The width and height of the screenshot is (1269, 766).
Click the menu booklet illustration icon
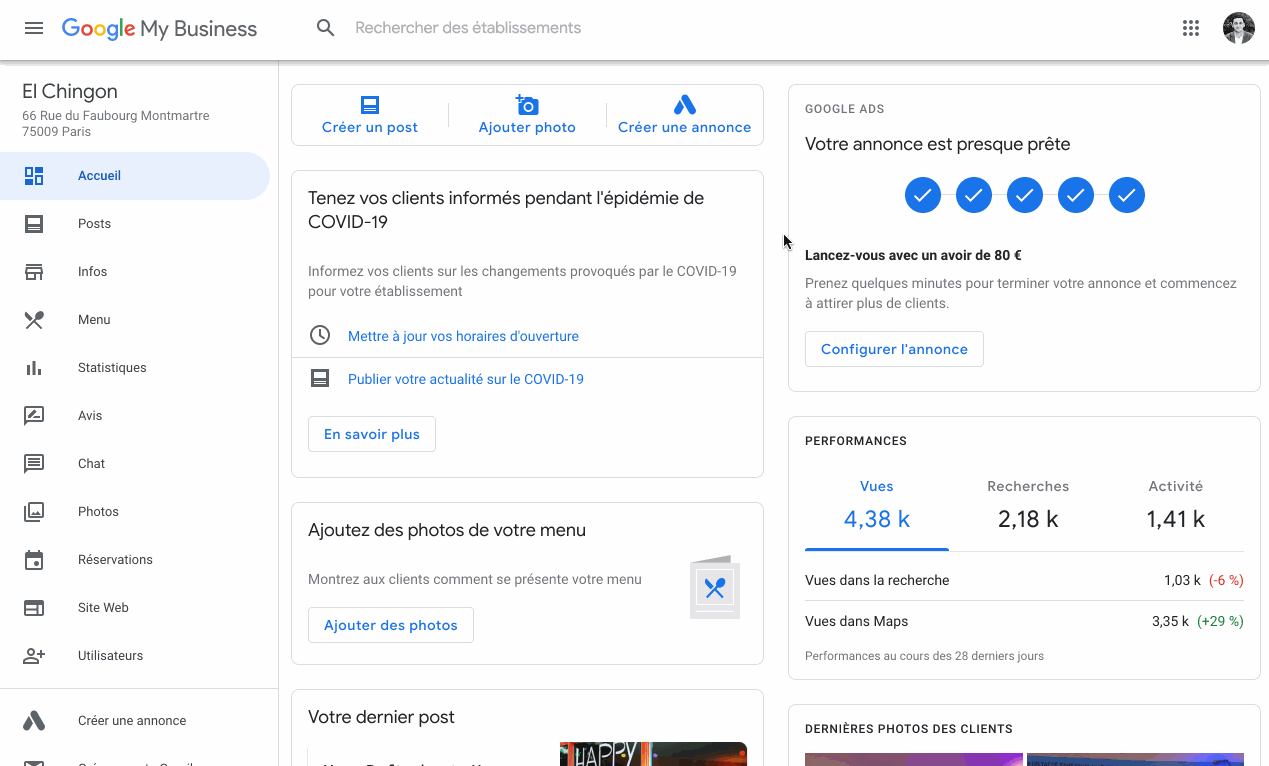(x=715, y=588)
